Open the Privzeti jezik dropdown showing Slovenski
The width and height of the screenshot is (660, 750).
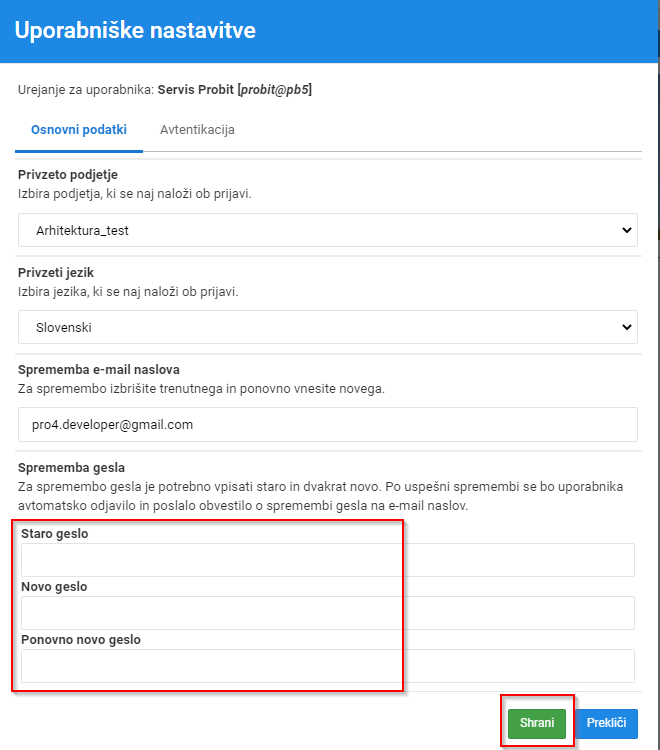(x=328, y=327)
